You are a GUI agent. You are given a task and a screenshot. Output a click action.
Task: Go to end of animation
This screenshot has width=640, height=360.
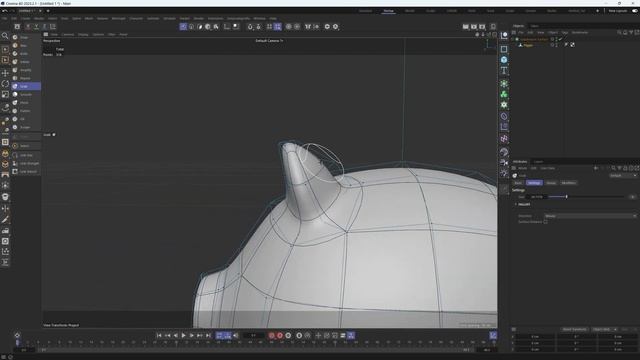tap(208, 335)
